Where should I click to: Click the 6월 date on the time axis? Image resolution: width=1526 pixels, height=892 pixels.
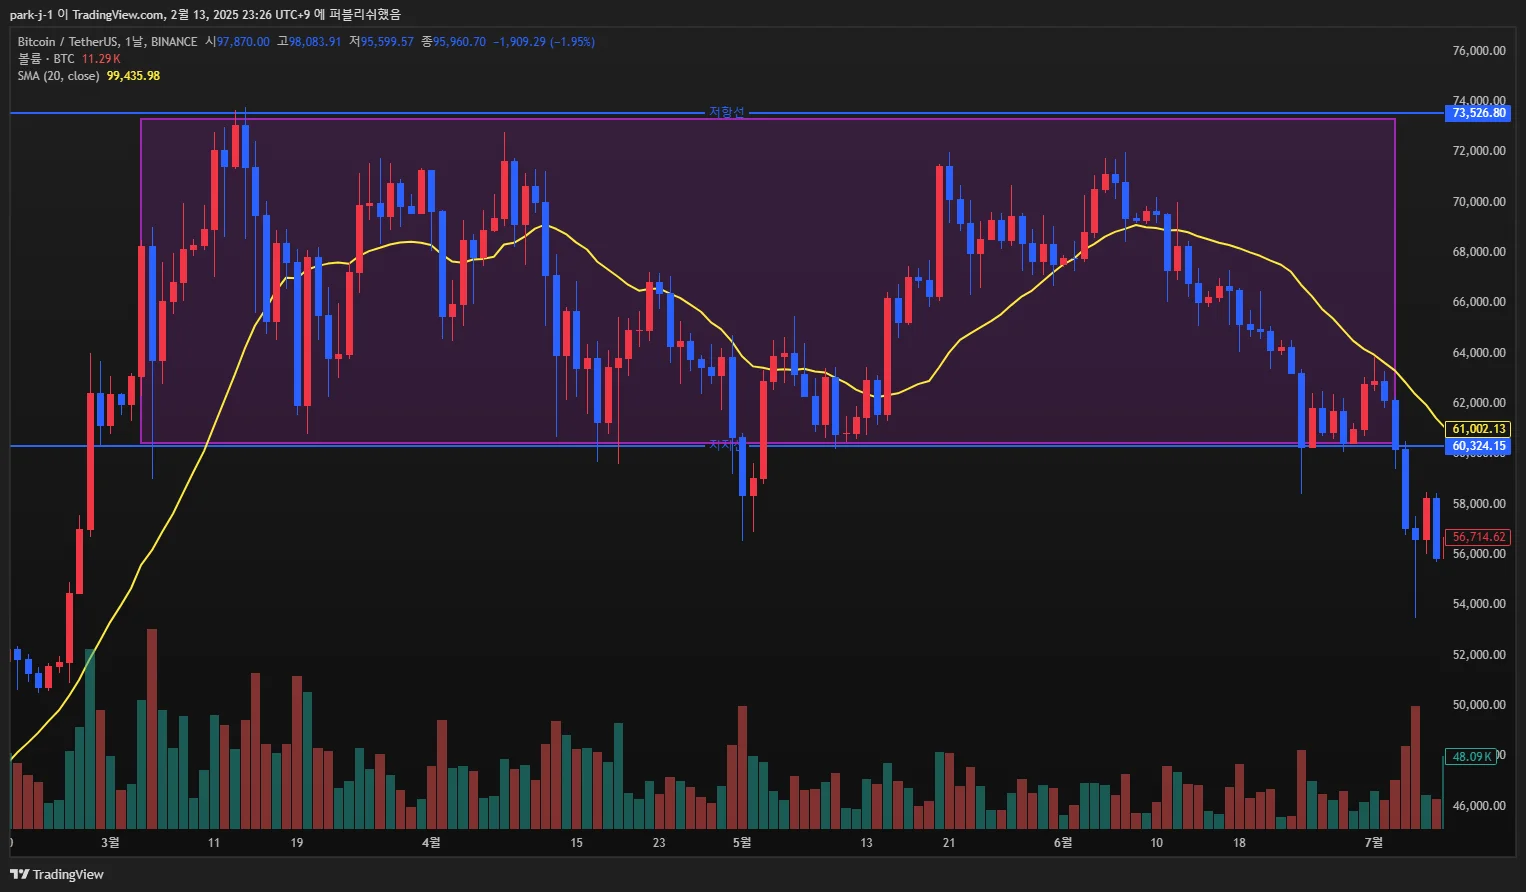[x=1062, y=843]
